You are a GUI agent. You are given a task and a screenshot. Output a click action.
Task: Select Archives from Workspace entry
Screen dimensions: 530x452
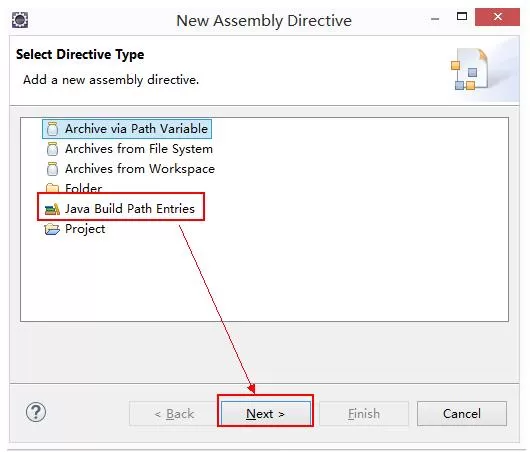pos(130,169)
